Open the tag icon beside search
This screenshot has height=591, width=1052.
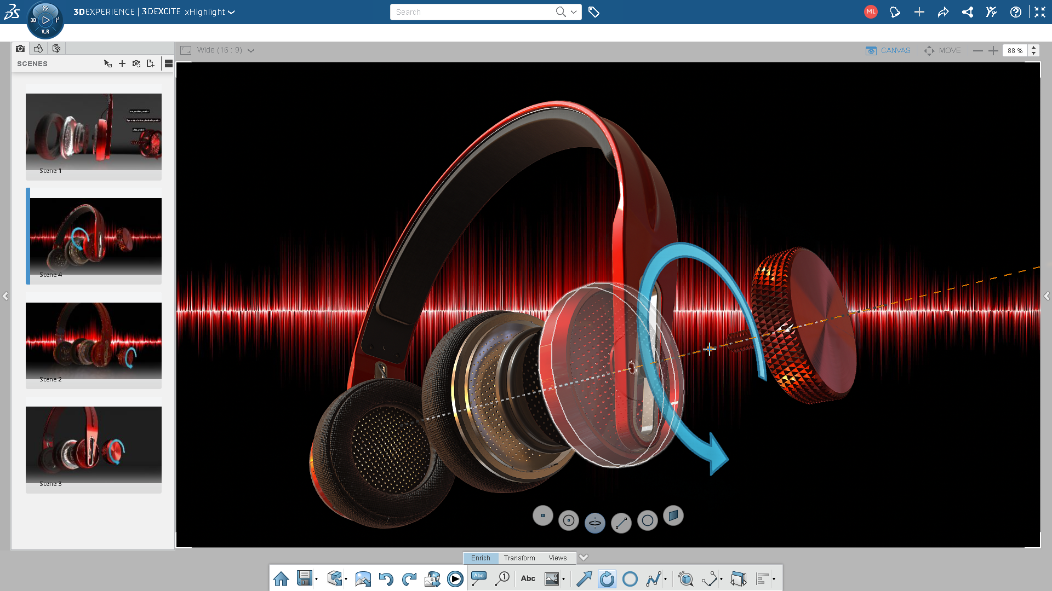594,12
